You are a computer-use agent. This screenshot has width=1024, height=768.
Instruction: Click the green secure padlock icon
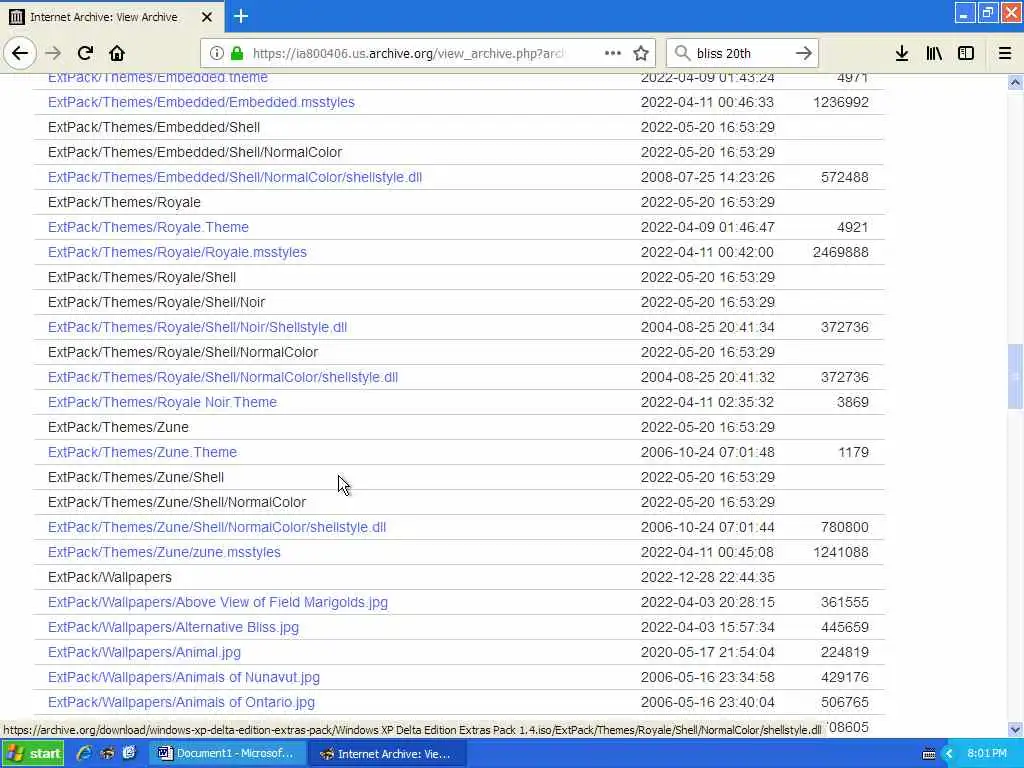pos(237,53)
